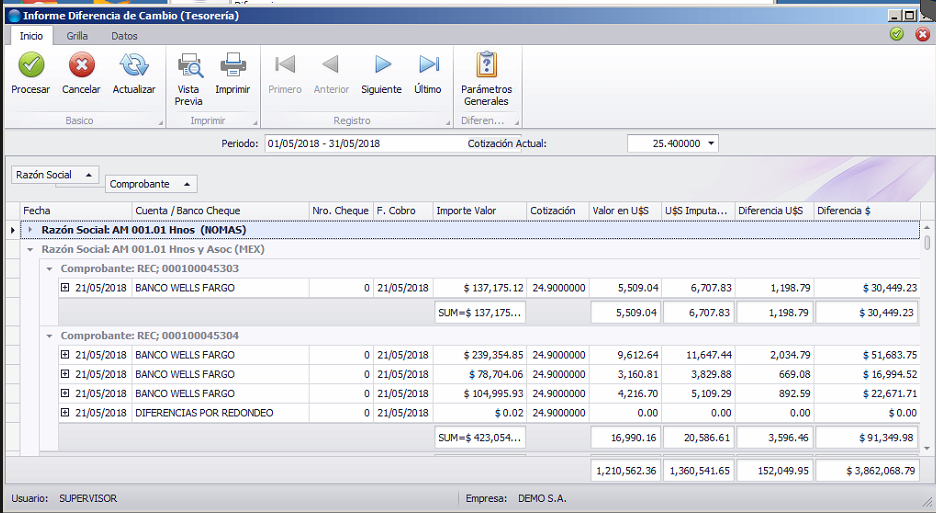Click the Periodo date range field

364,143
